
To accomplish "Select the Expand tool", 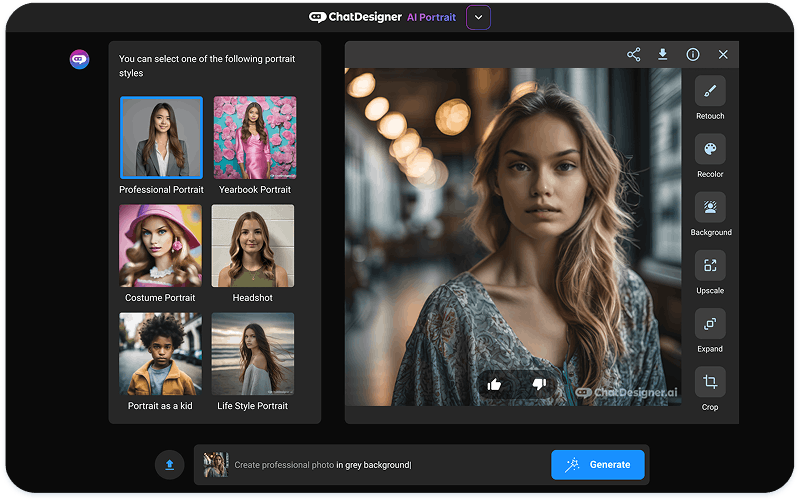I will click(x=710, y=323).
